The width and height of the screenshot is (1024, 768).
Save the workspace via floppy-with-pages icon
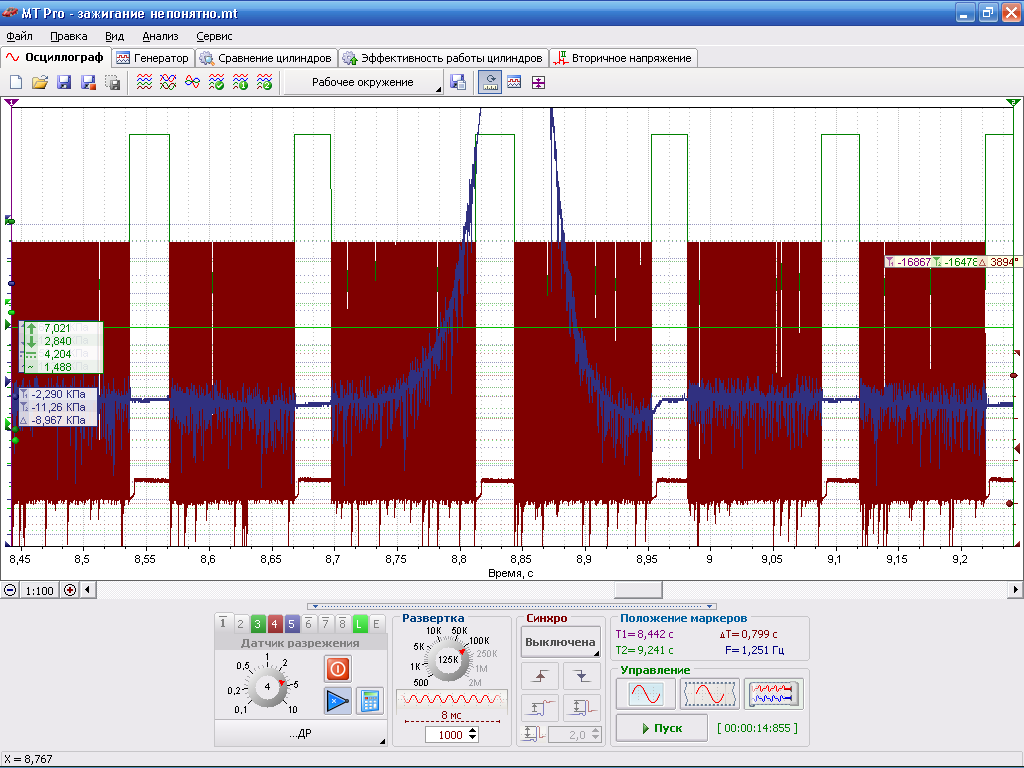coord(458,82)
